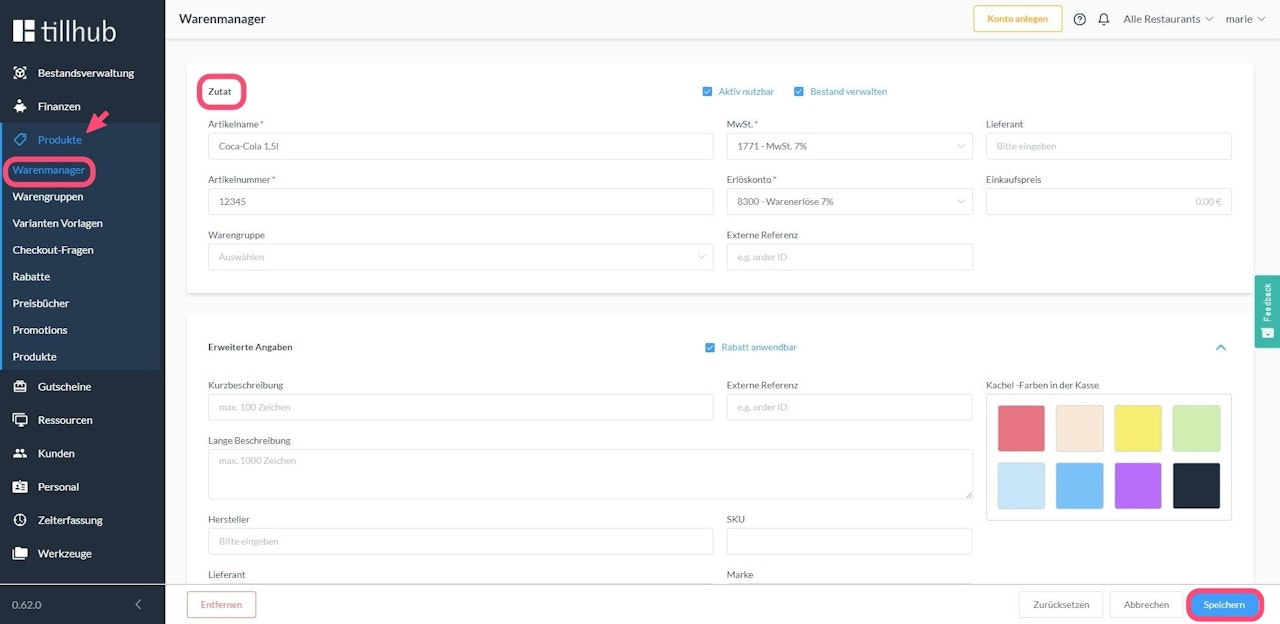
Task: Toggle Aktiv nutzbar checkbox
Action: (707, 91)
